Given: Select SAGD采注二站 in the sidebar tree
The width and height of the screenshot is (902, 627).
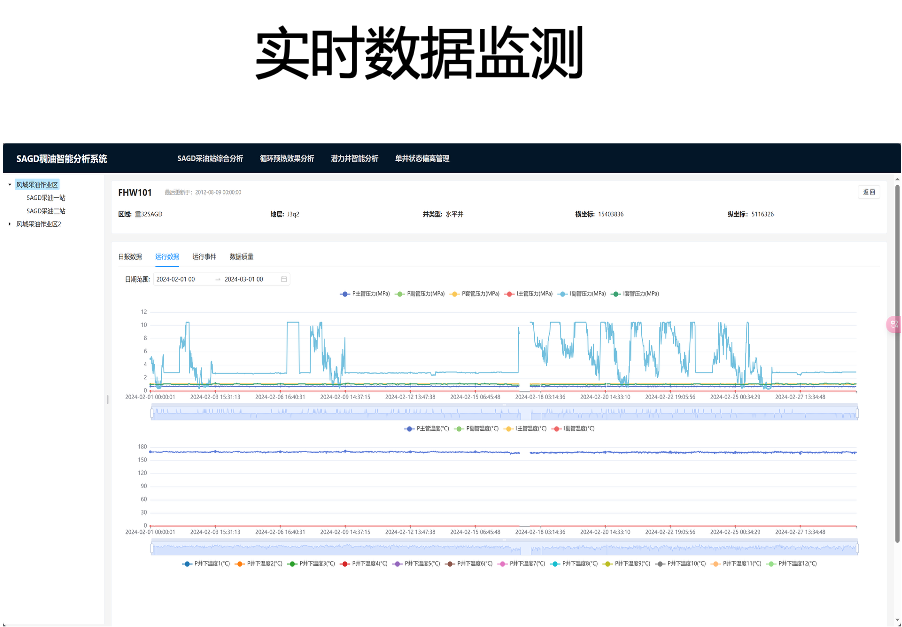Looking at the screenshot, I should pyautogui.click(x=46, y=211).
